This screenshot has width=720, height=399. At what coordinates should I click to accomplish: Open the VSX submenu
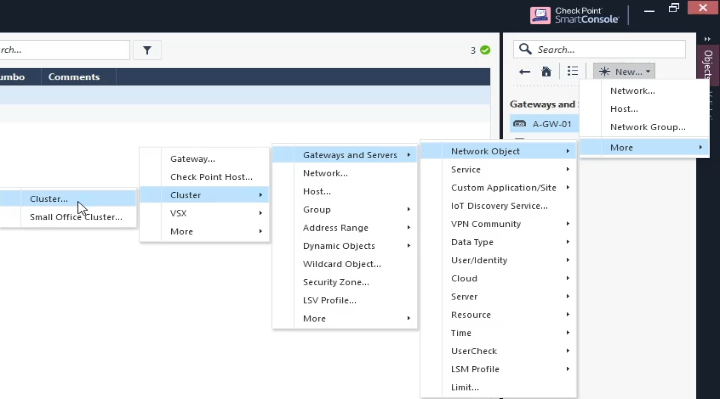204,213
